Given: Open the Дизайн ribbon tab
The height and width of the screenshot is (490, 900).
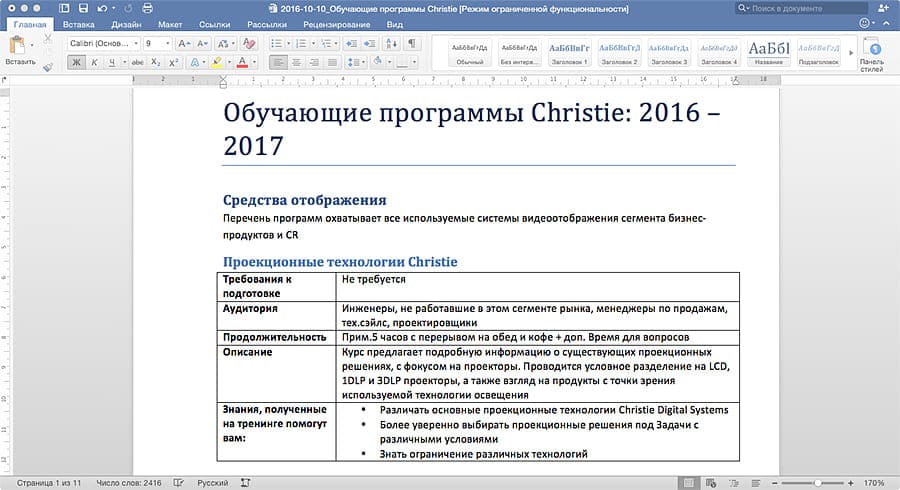Looking at the screenshot, I should pyautogui.click(x=126, y=25).
